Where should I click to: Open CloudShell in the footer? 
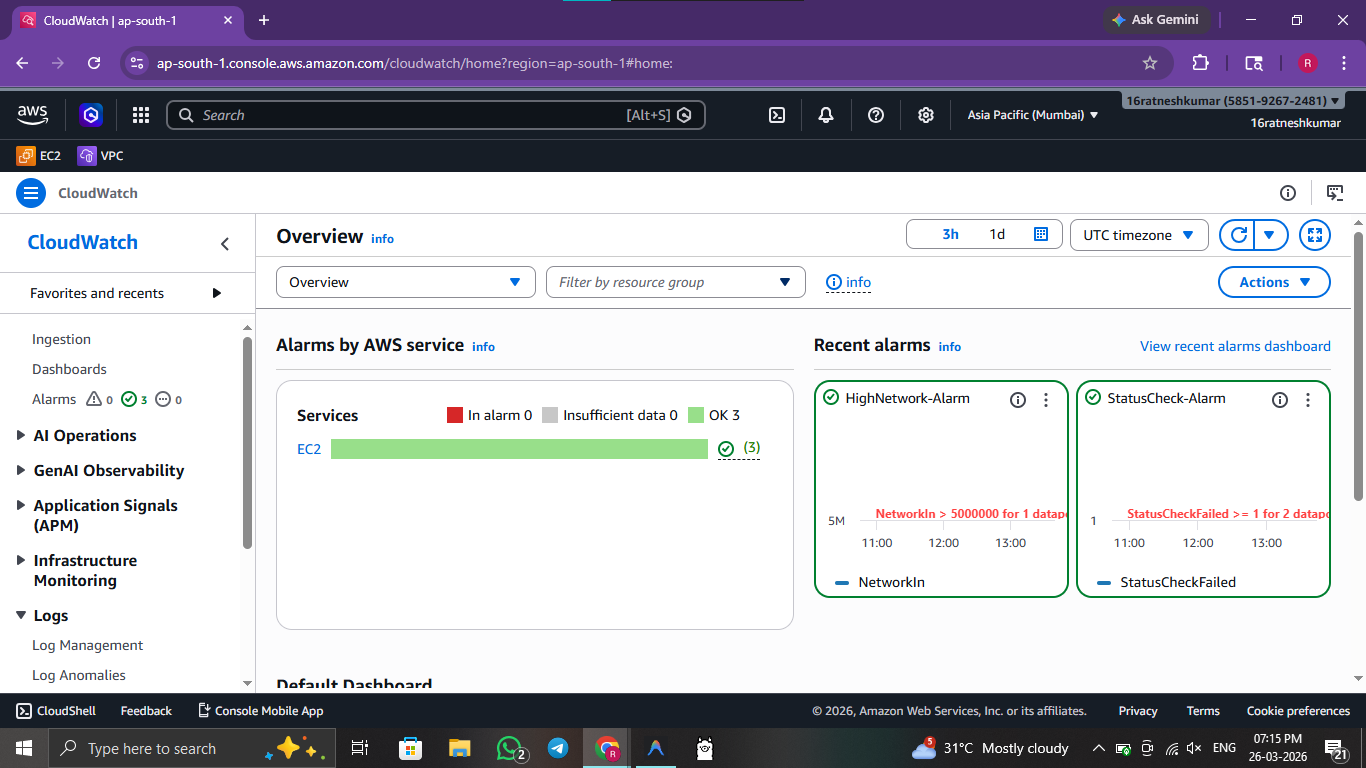click(x=56, y=711)
